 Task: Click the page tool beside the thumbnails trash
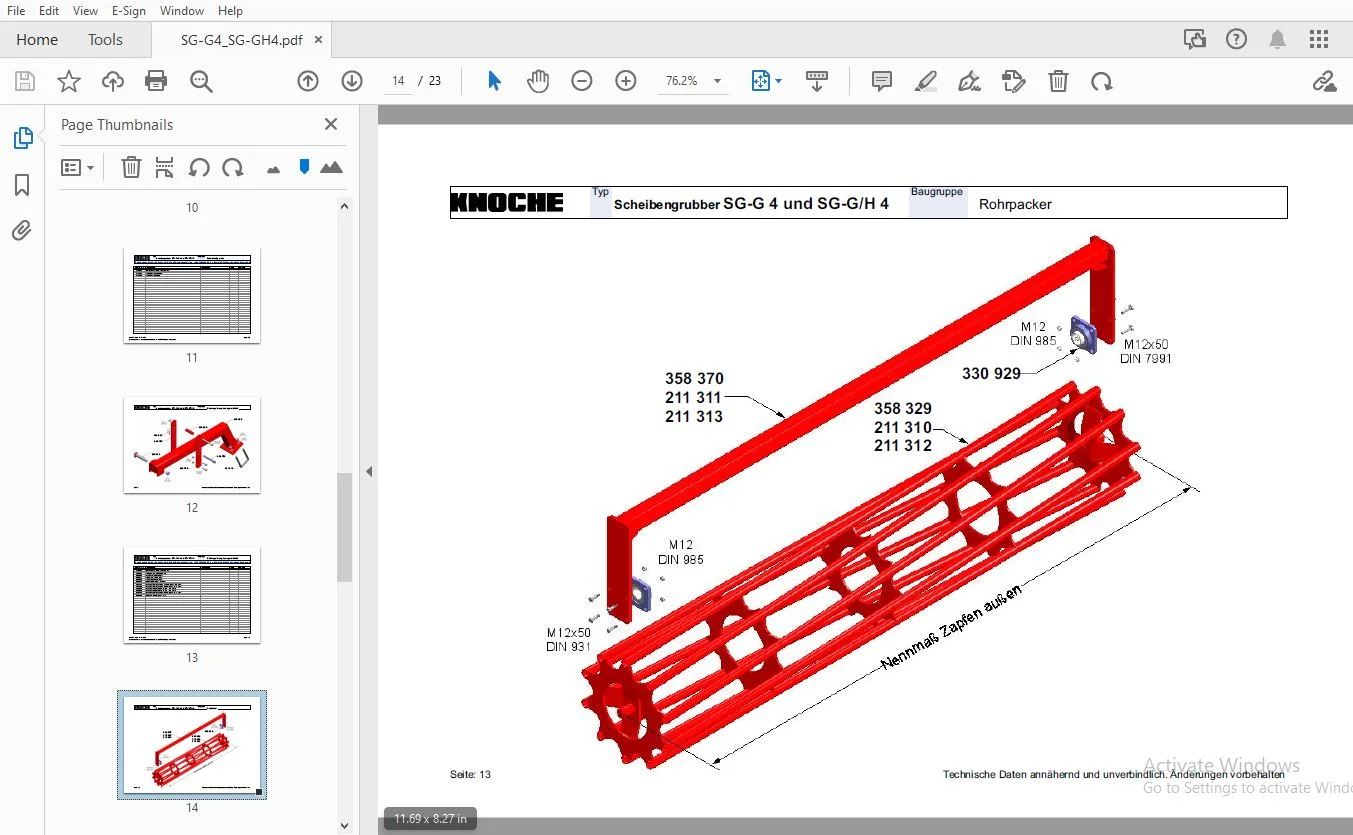tap(165, 168)
